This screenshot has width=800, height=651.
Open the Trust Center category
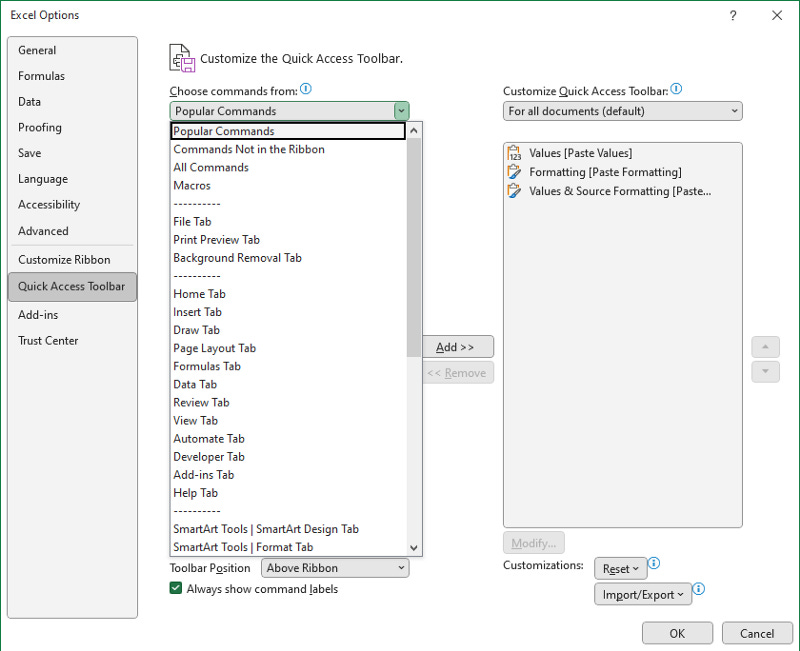72,341
